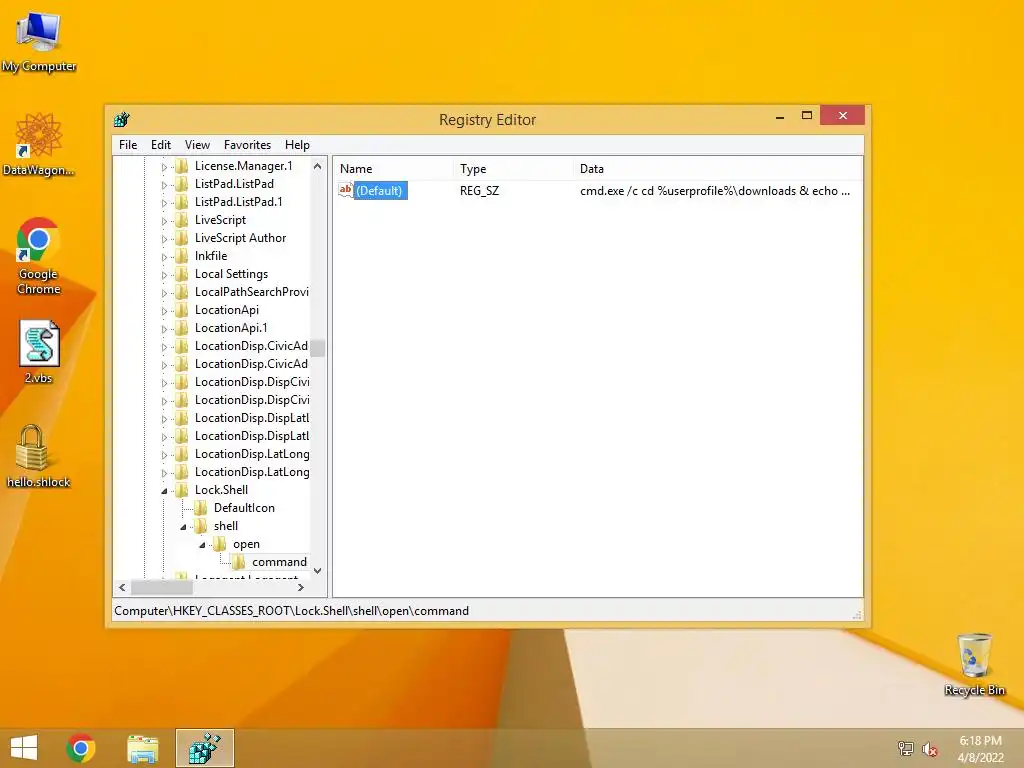Click the taskbar clock and date
This screenshot has width=1024, height=768.
click(980, 749)
